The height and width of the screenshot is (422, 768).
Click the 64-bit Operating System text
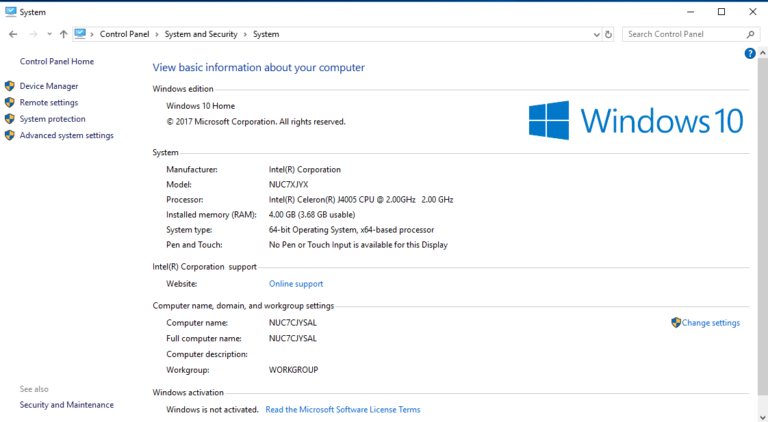pyautogui.click(x=351, y=230)
